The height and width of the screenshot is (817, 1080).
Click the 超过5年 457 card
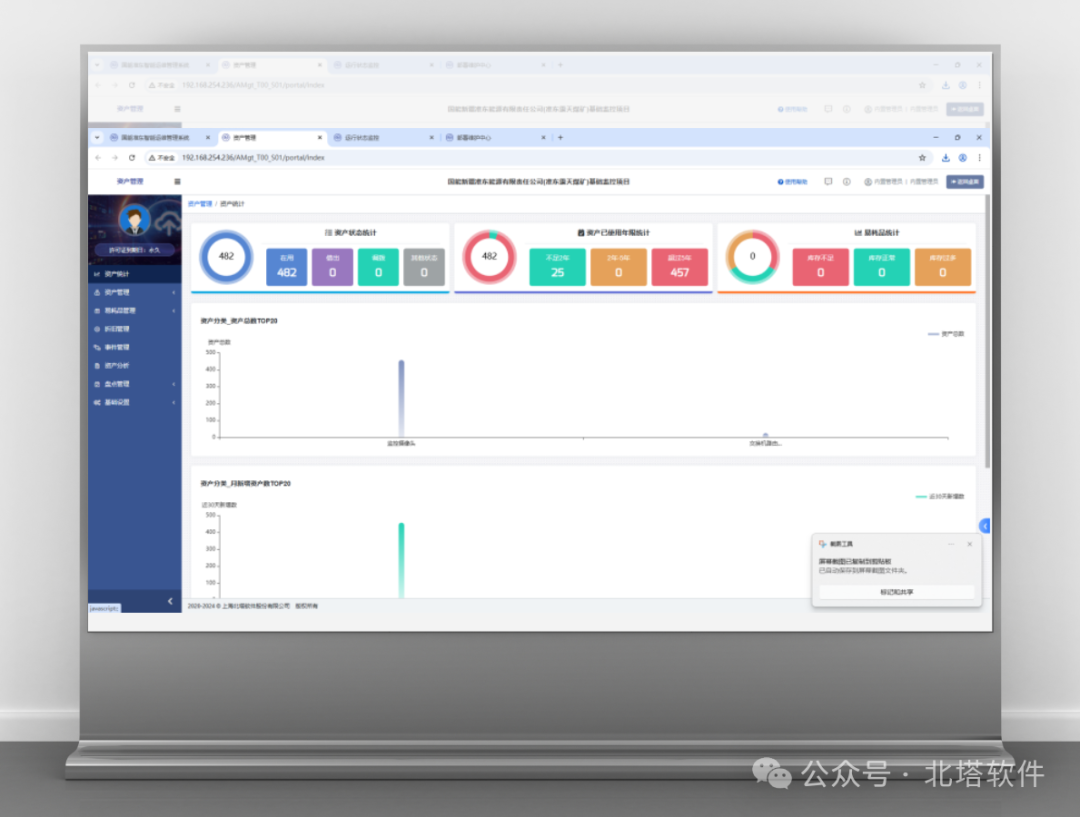coord(679,267)
